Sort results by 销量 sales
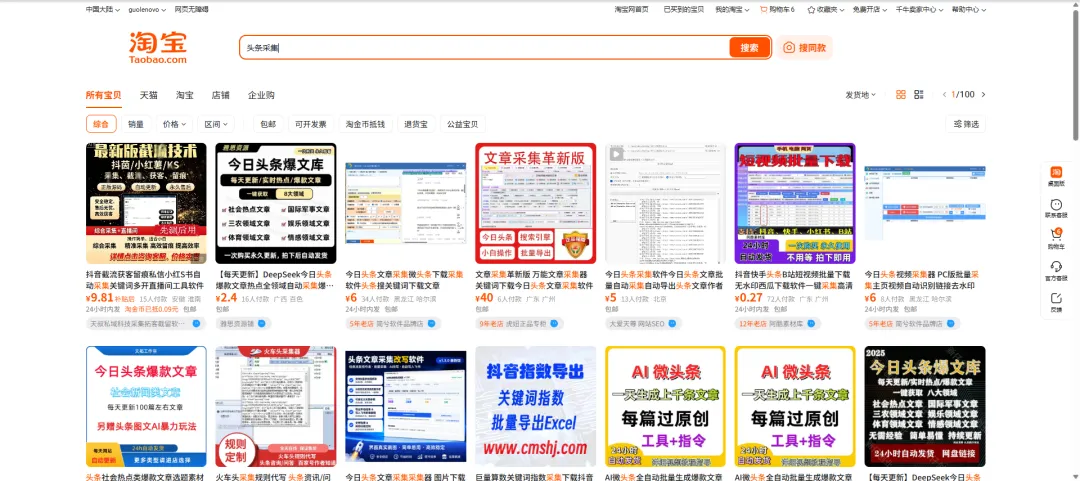Image resolution: width=1080 pixels, height=481 pixels. 136,124
